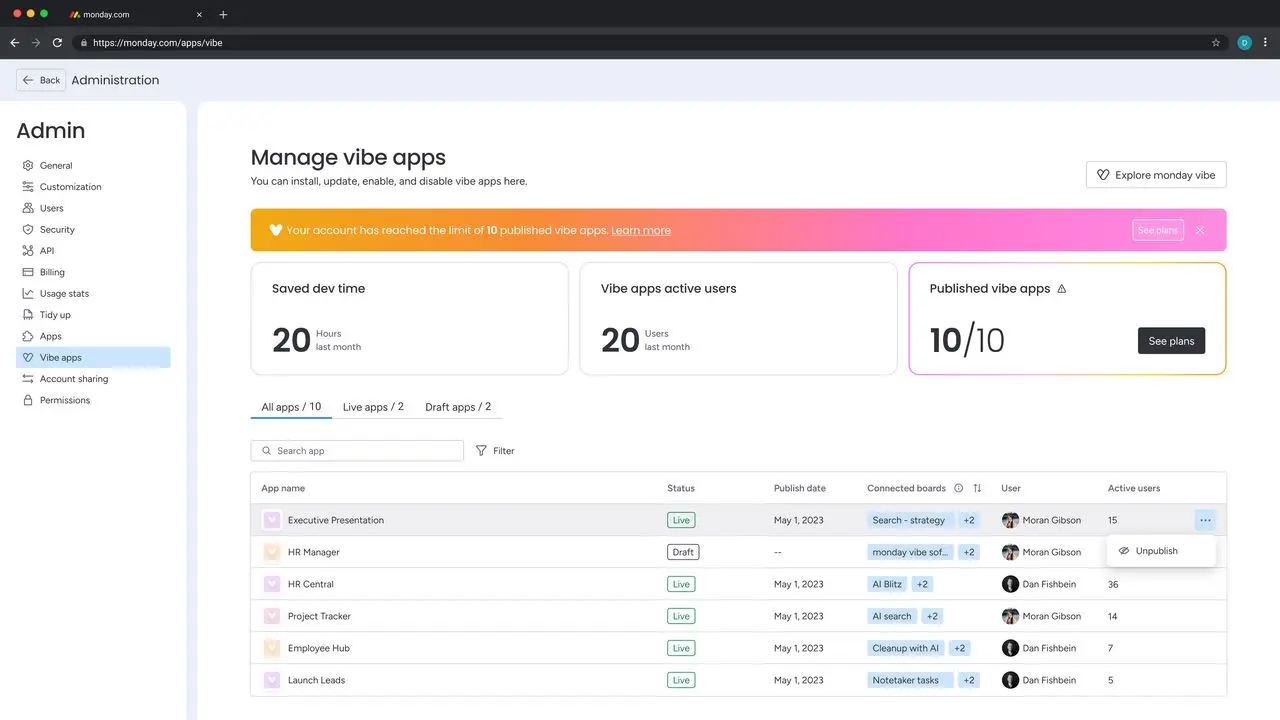The width and height of the screenshot is (1280, 720).
Task: Switch to Live apps tab
Action: pos(373,407)
